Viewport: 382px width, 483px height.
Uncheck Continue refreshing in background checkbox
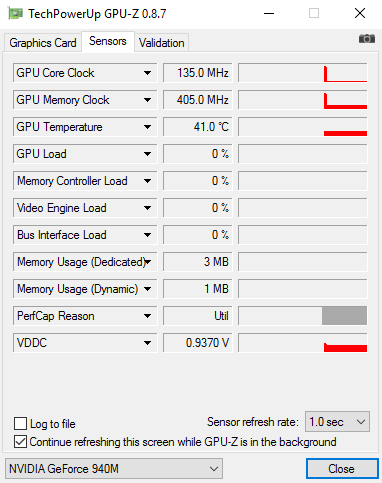pyautogui.click(x=20, y=442)
